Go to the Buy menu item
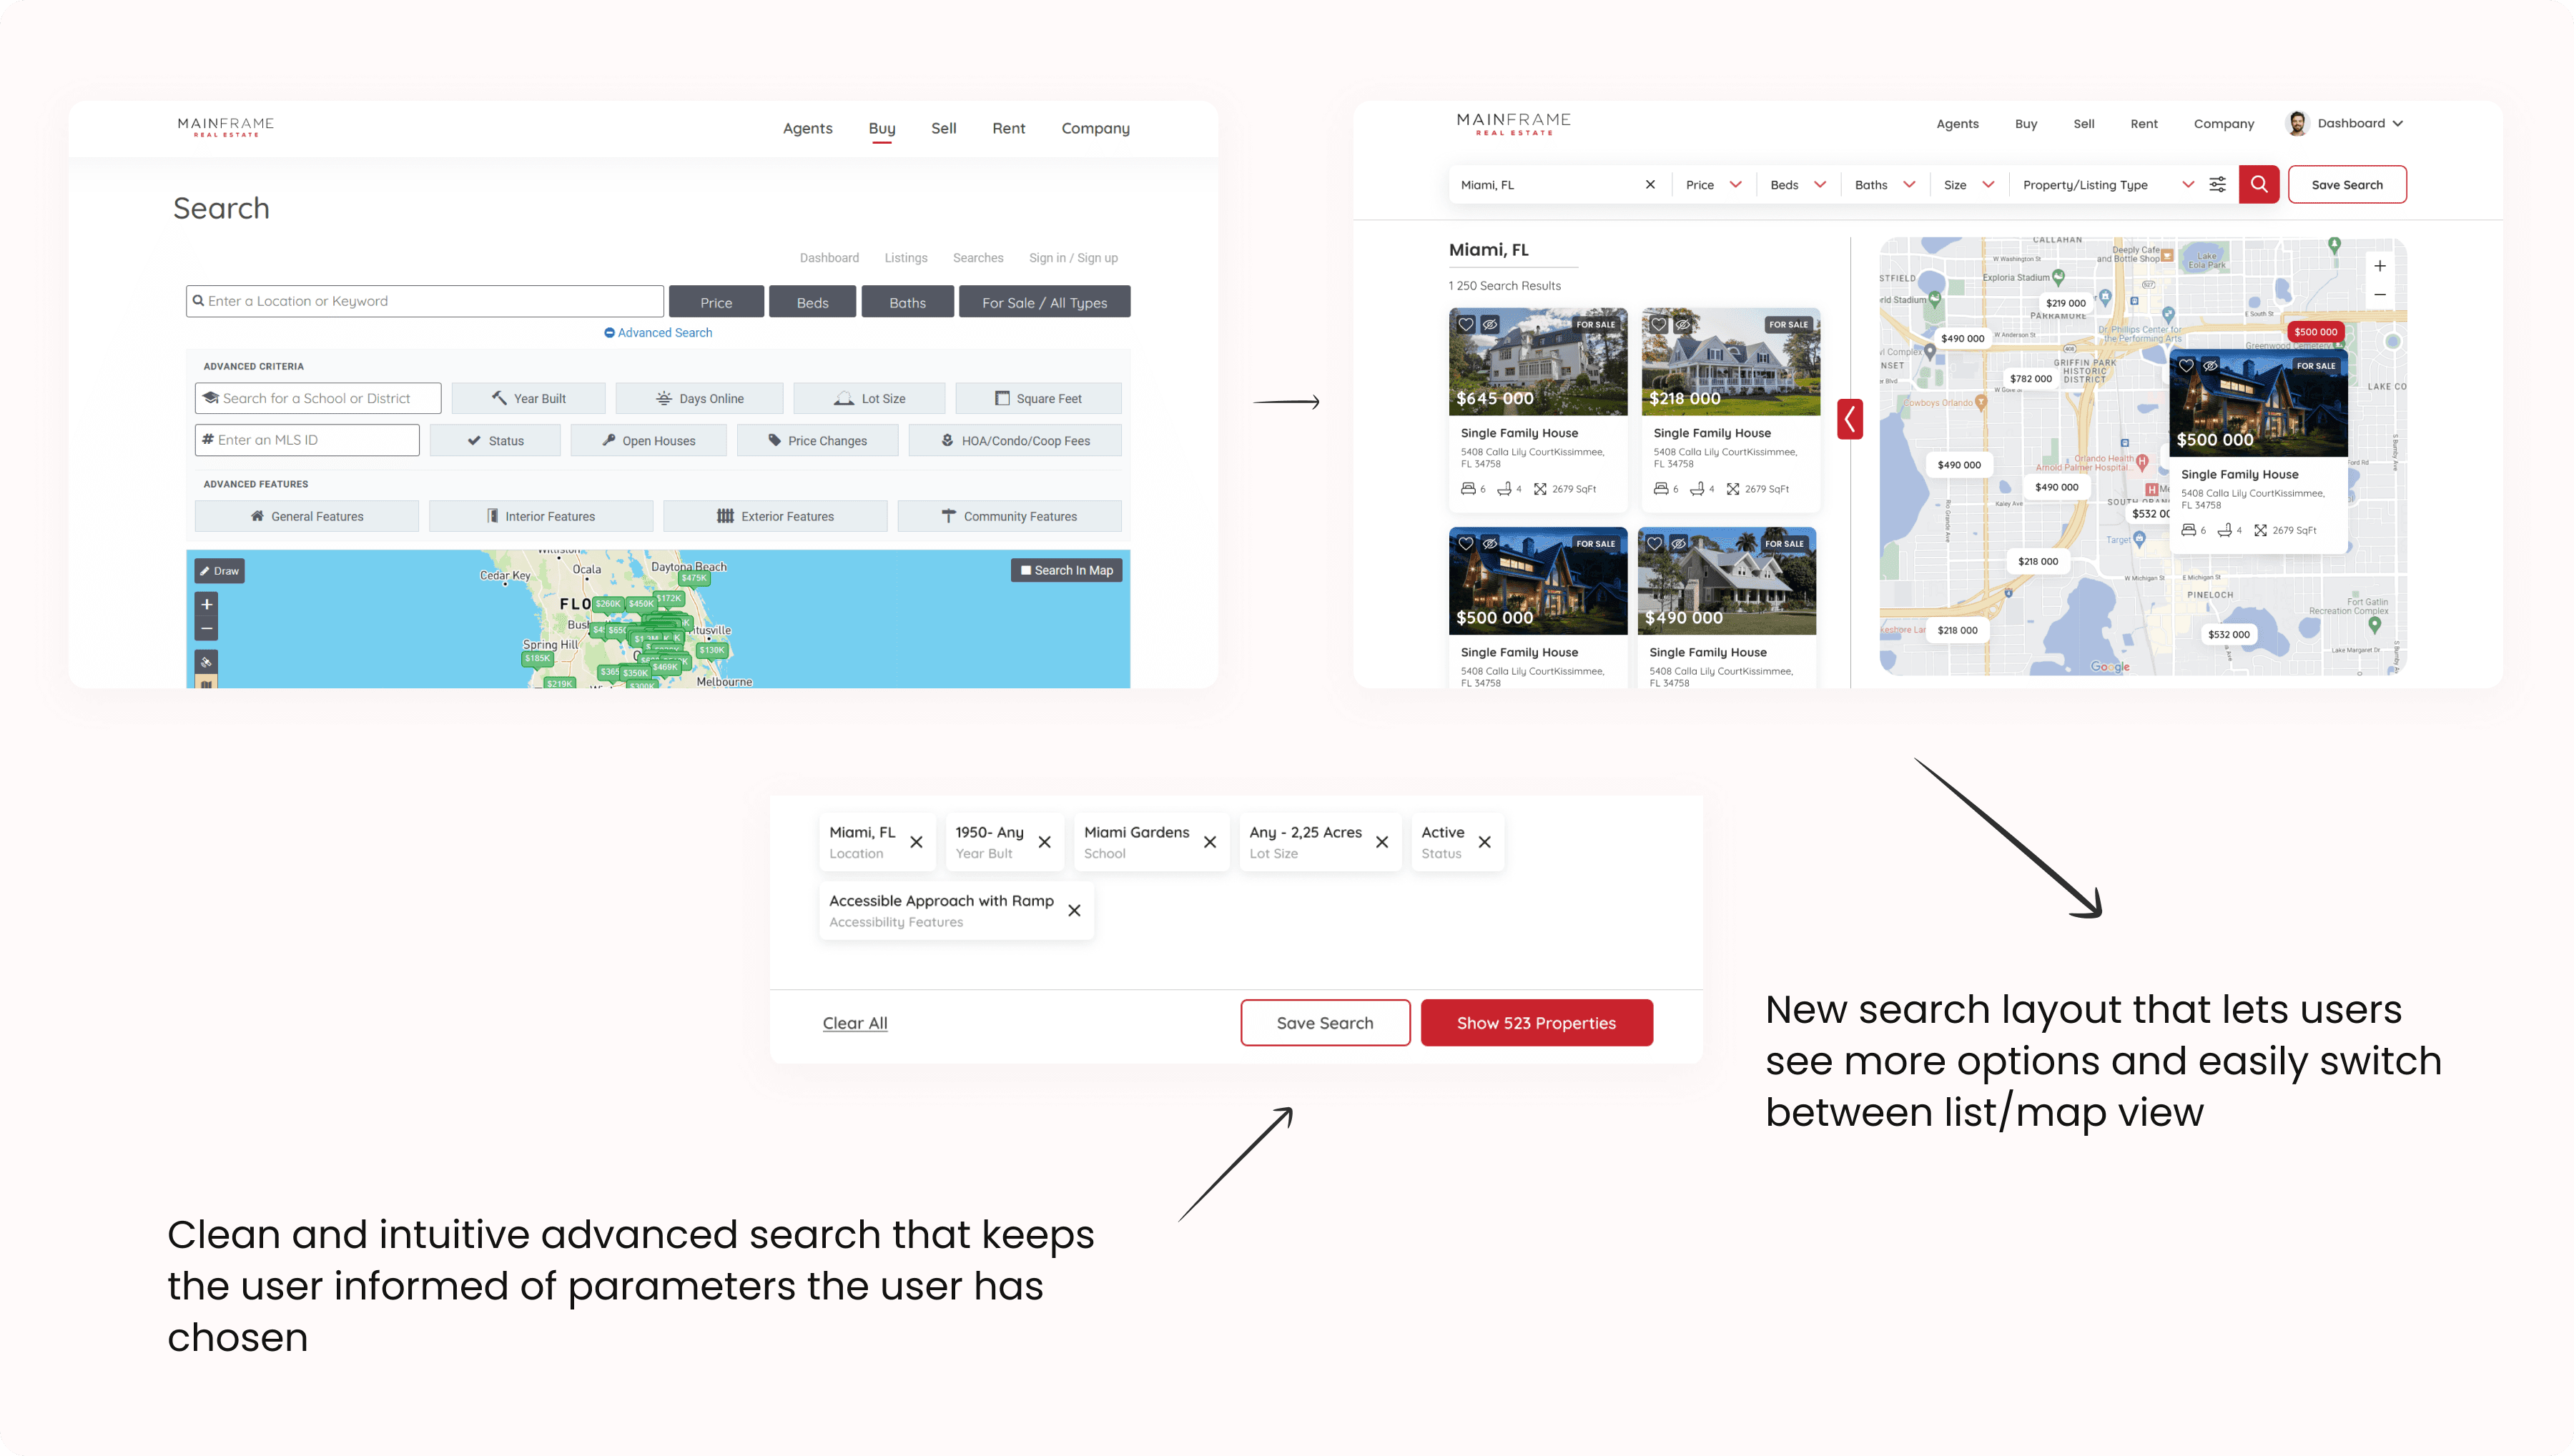Screen dimensions: 2574x1456 881,128
